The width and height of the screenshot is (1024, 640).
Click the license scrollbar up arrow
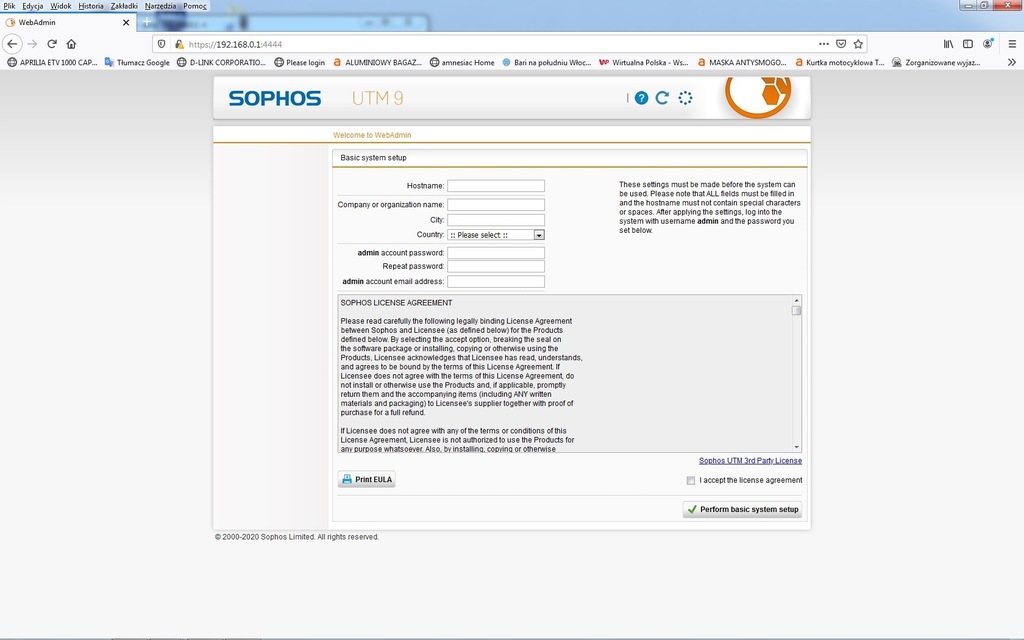[797, 300]
